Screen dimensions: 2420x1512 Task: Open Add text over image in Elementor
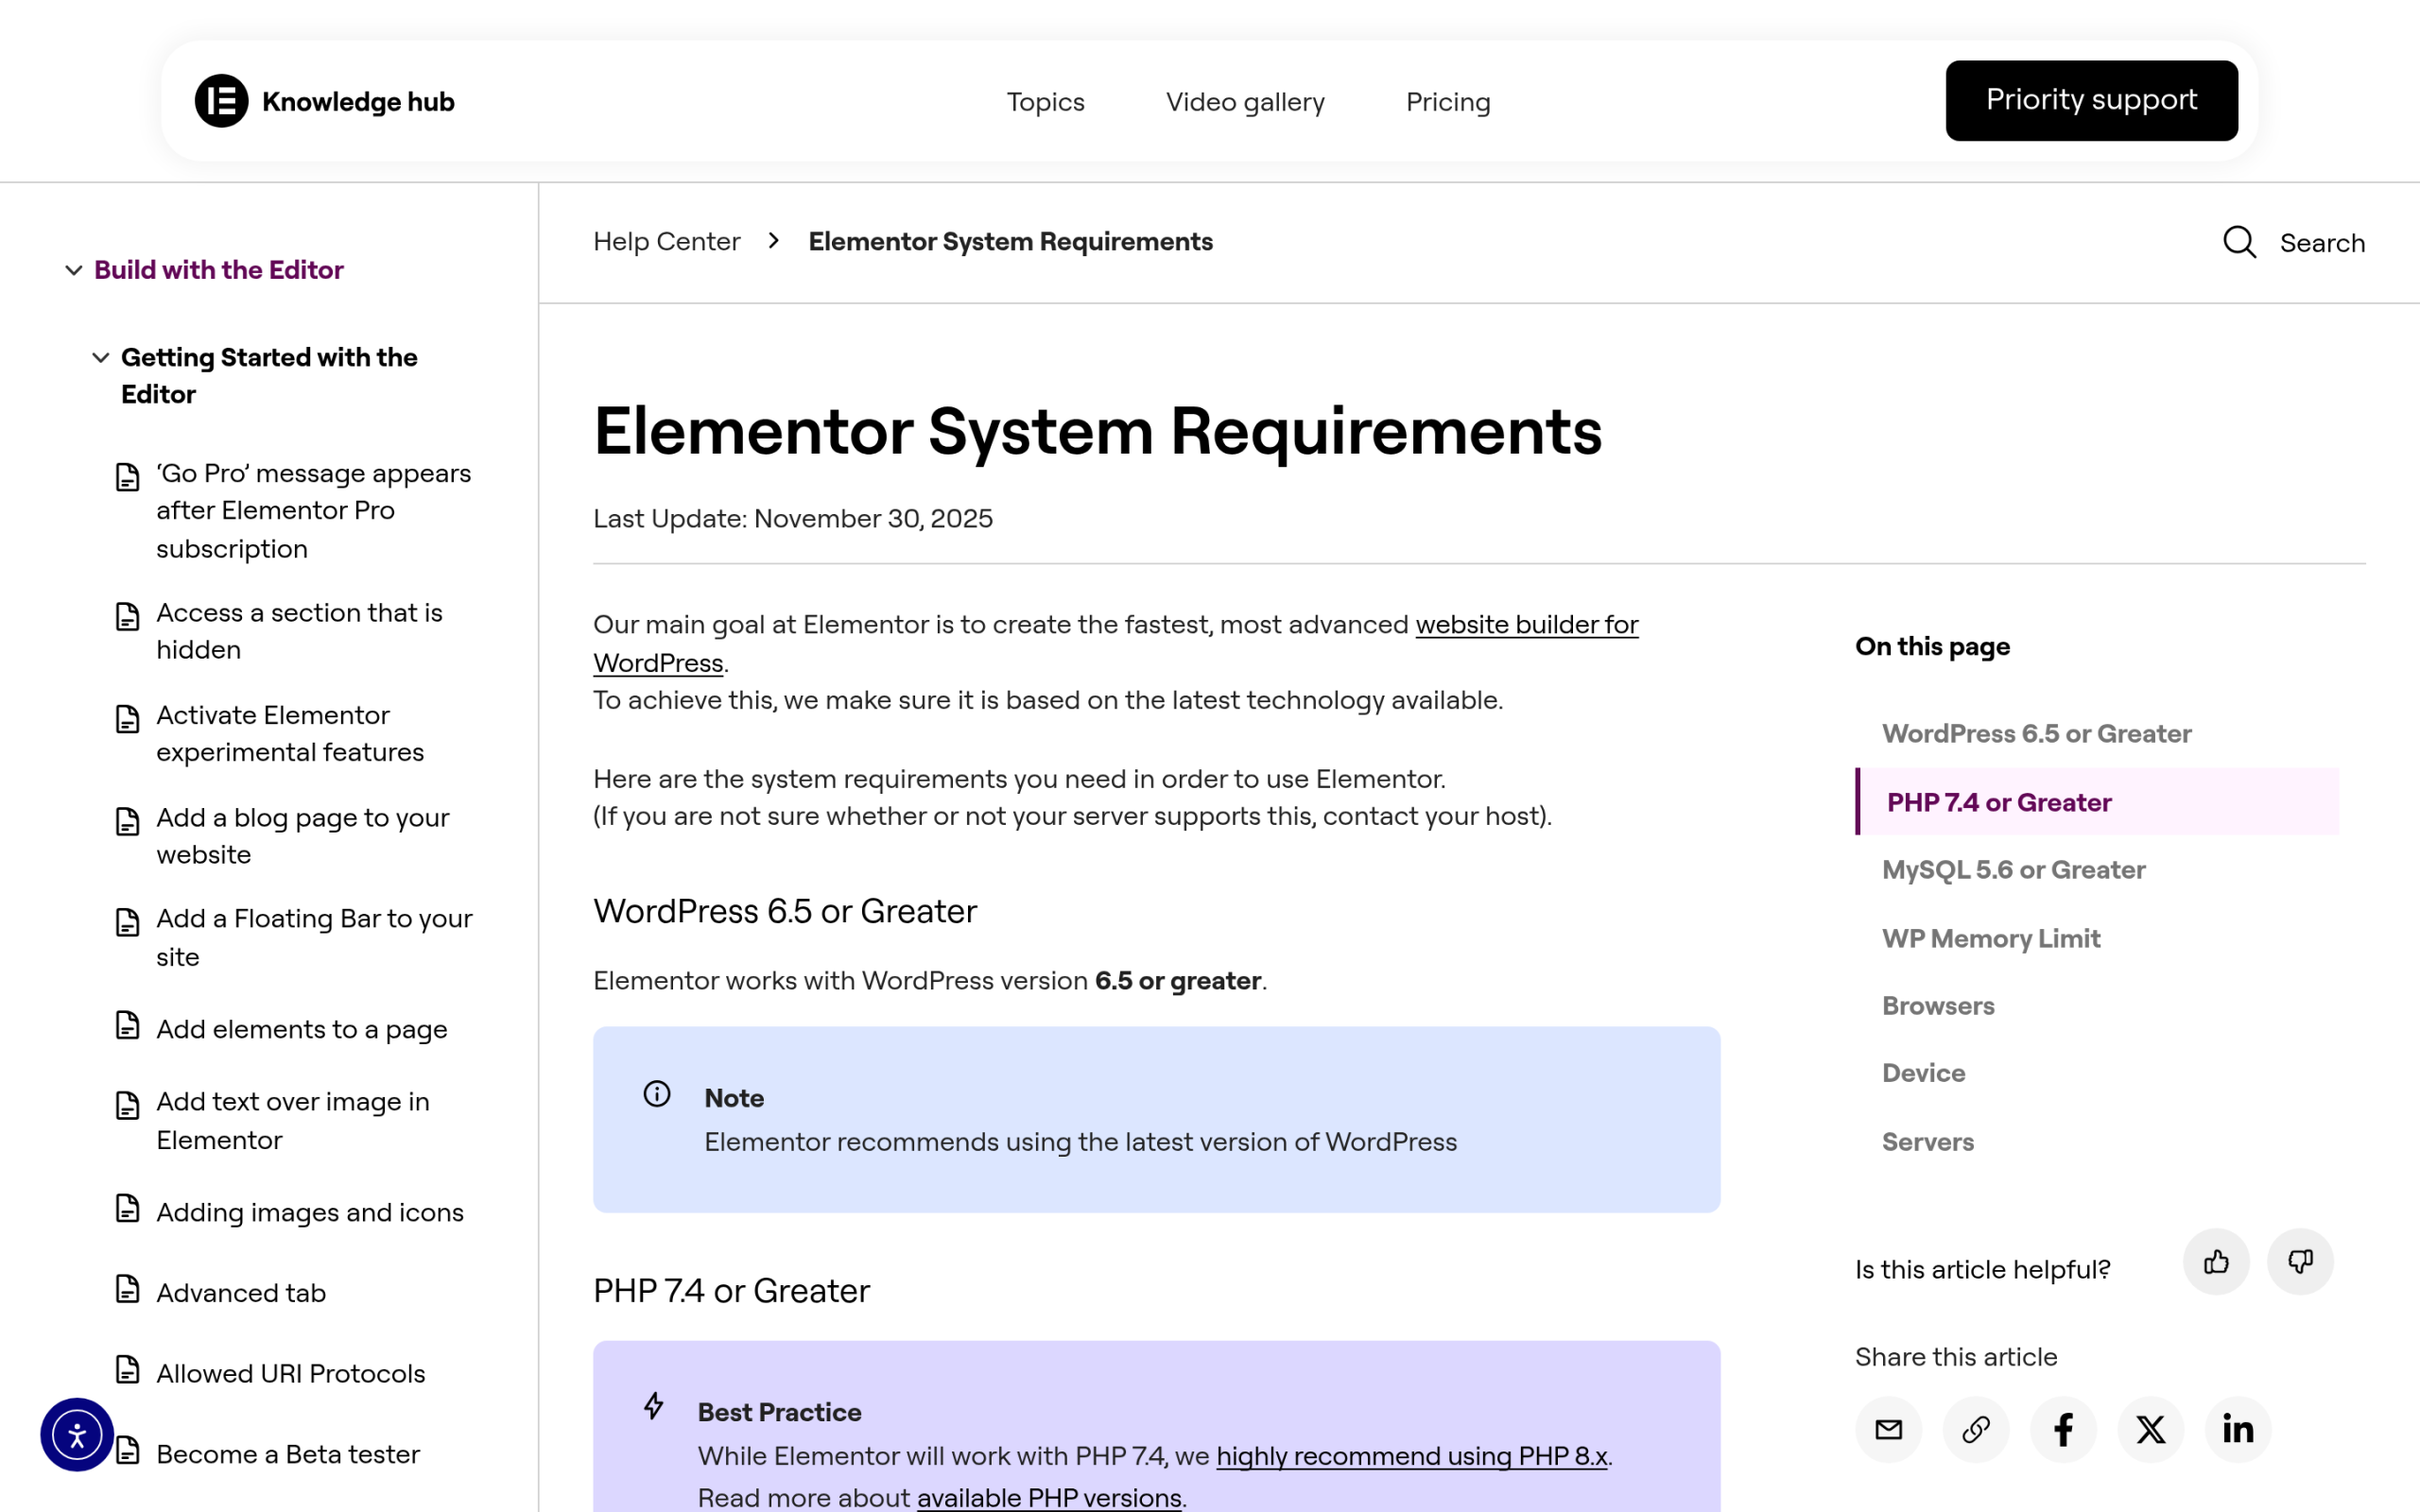[x=293, y=1120]
